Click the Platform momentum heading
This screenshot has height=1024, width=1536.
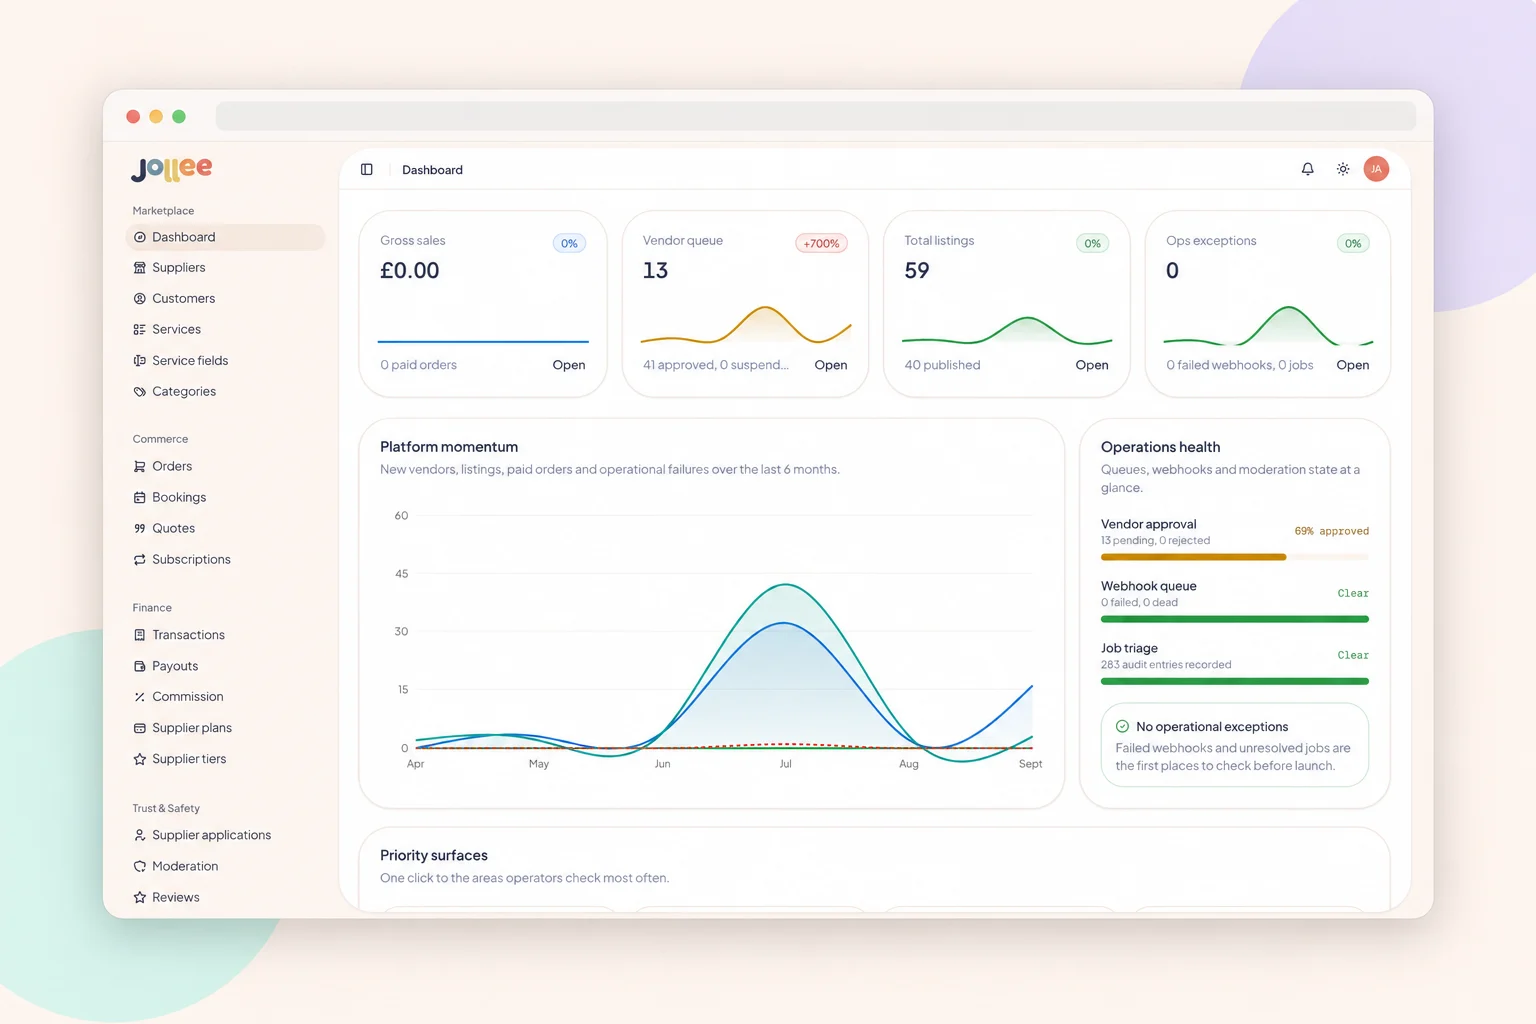click(449, 447)
